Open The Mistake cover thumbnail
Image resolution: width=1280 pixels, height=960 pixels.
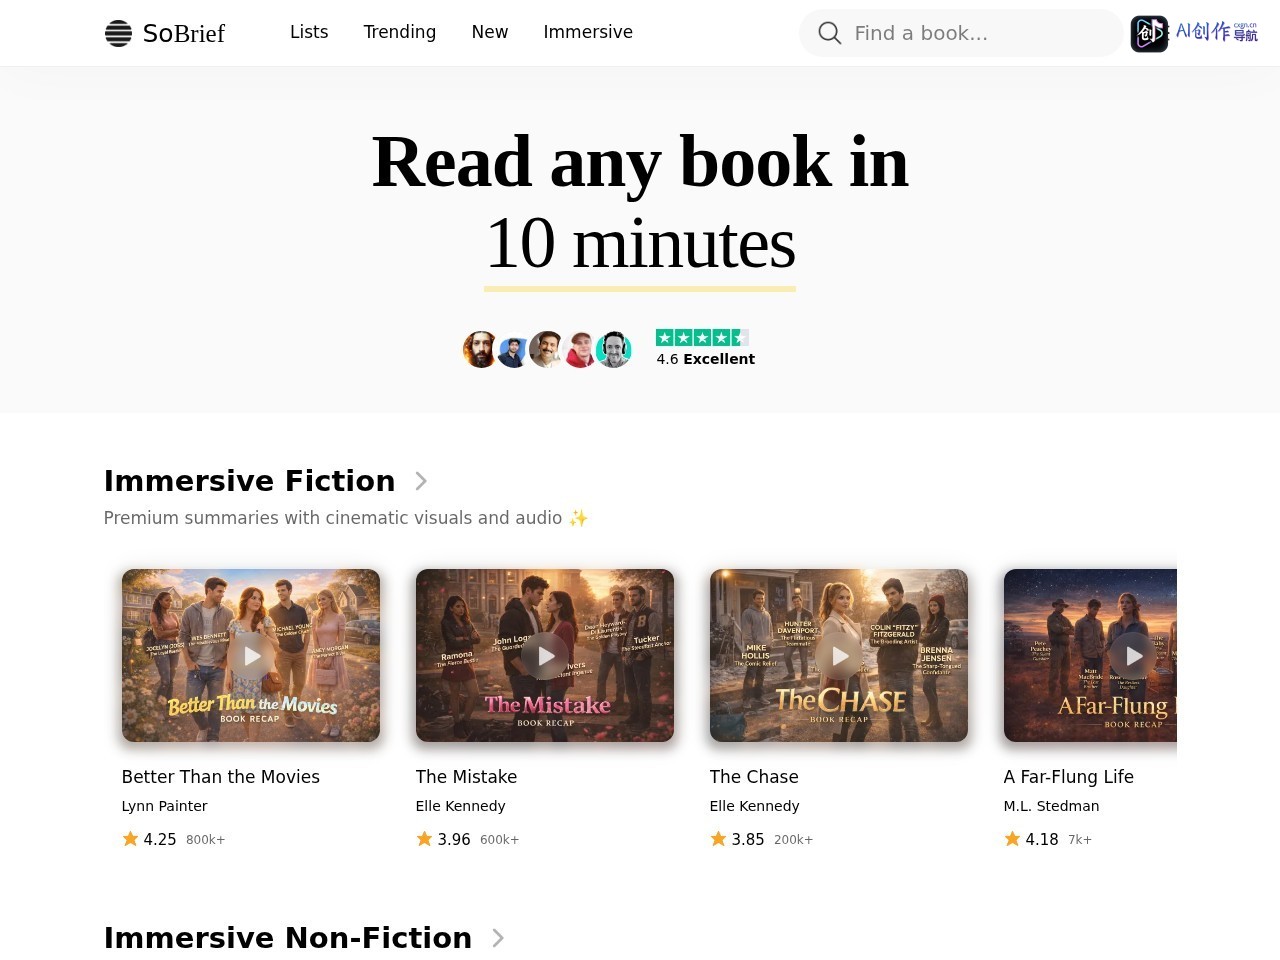(545, 656)
